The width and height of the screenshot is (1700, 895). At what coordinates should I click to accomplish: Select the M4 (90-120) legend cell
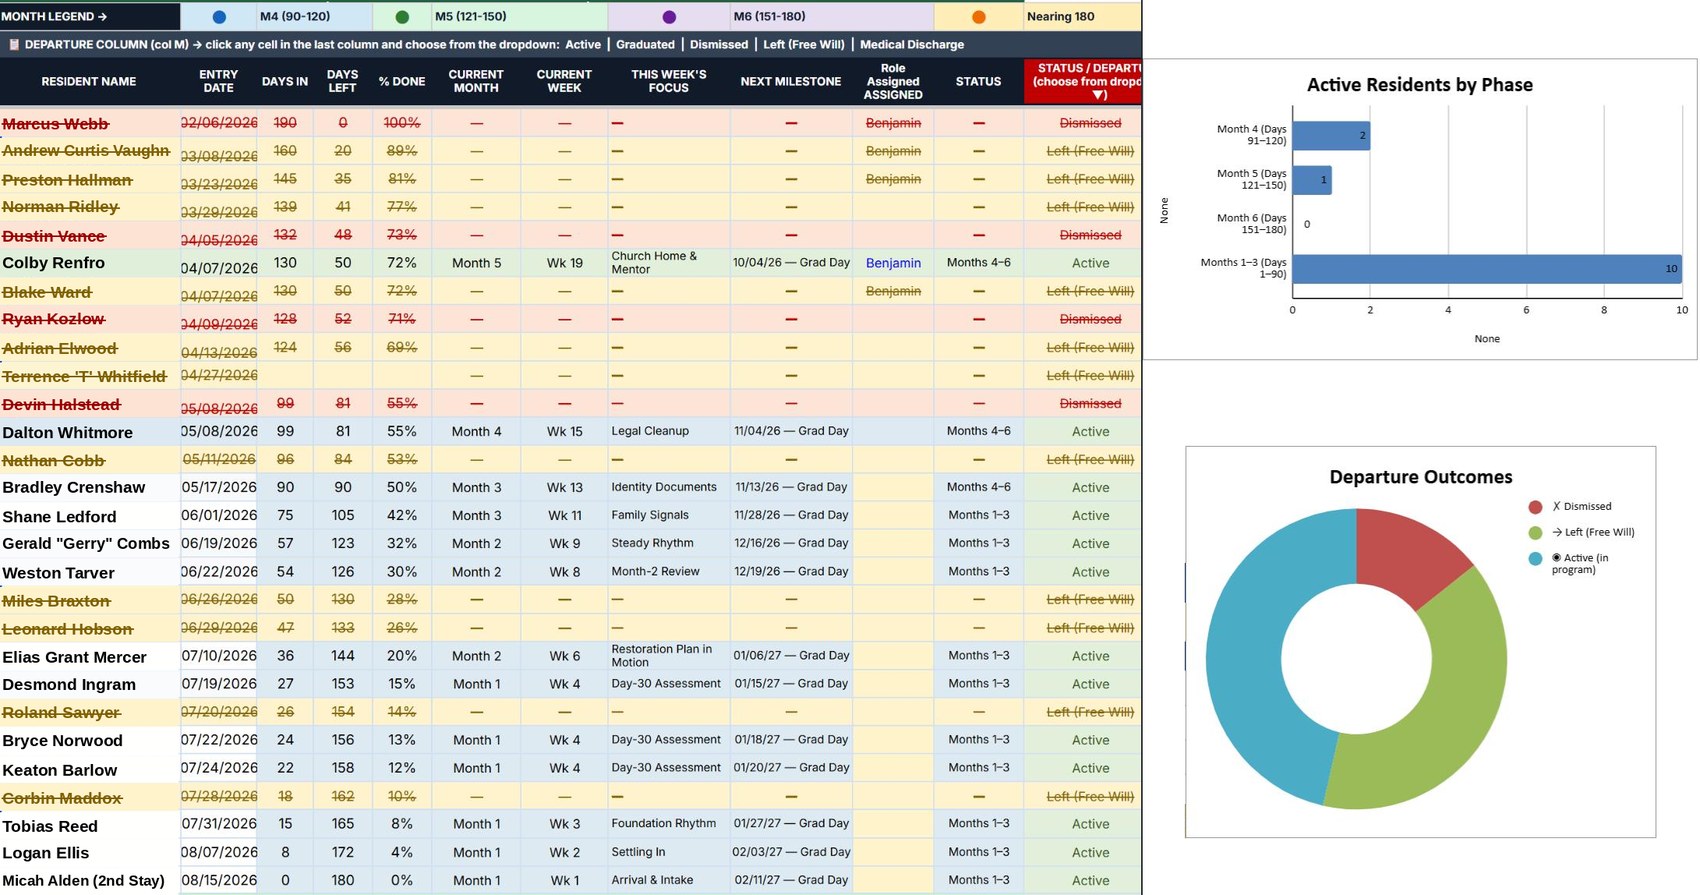(x=315, y=16)
